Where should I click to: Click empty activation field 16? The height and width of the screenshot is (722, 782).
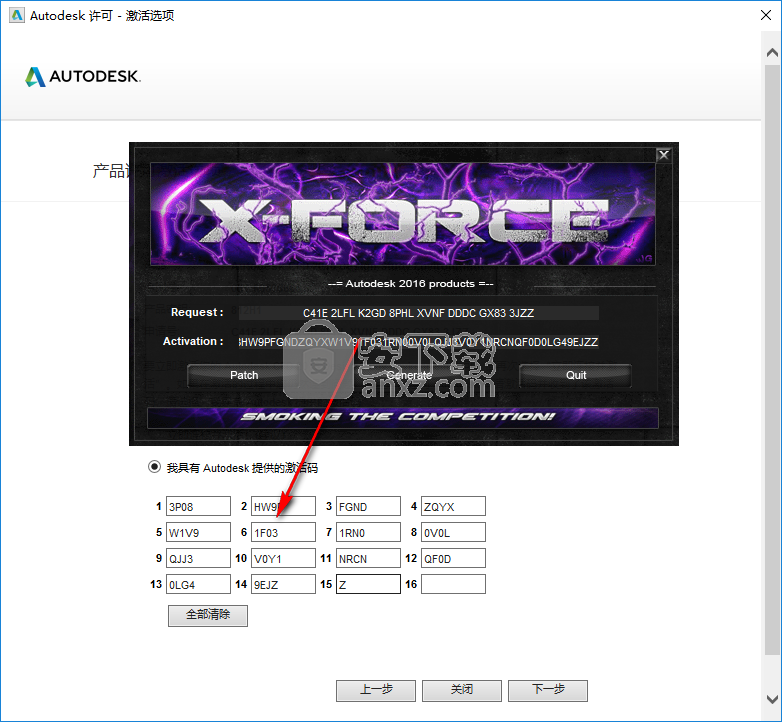[453, 584]
